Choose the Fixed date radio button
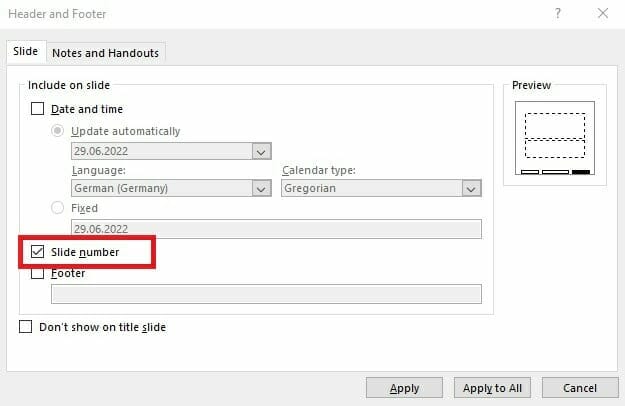625x406 pixels. (58, 208)
